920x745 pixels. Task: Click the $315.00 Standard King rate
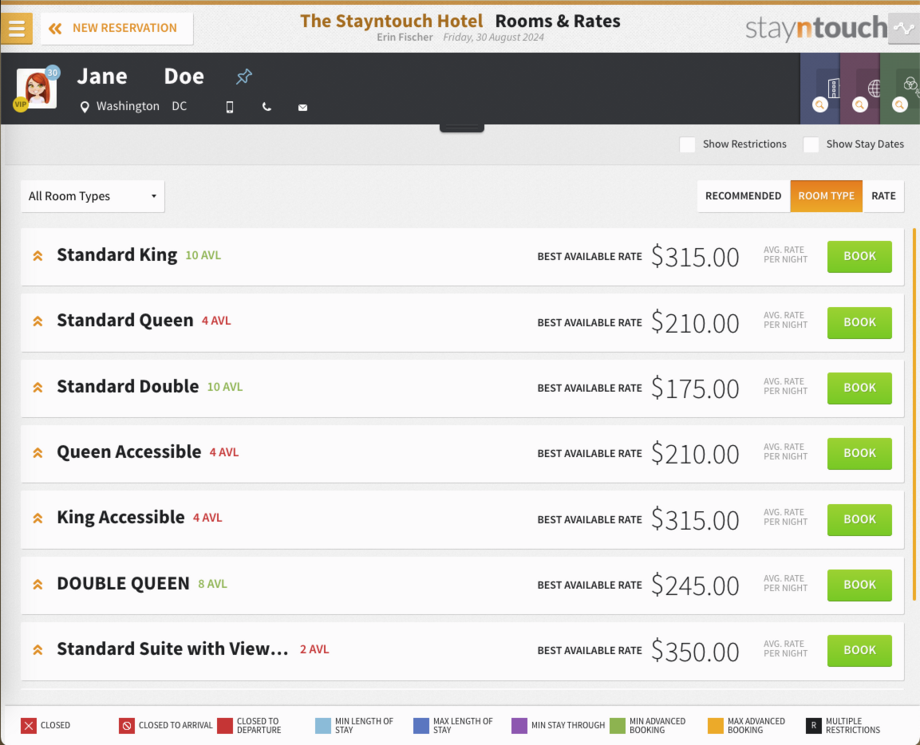pos(695,258)
